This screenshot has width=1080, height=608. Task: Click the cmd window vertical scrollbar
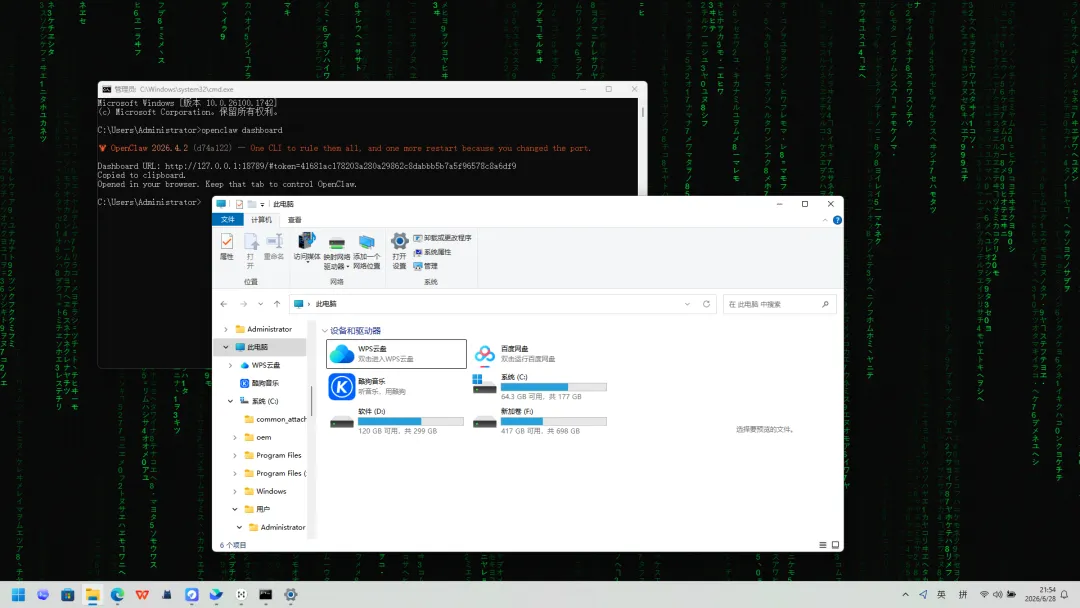(x=643, y=111)
